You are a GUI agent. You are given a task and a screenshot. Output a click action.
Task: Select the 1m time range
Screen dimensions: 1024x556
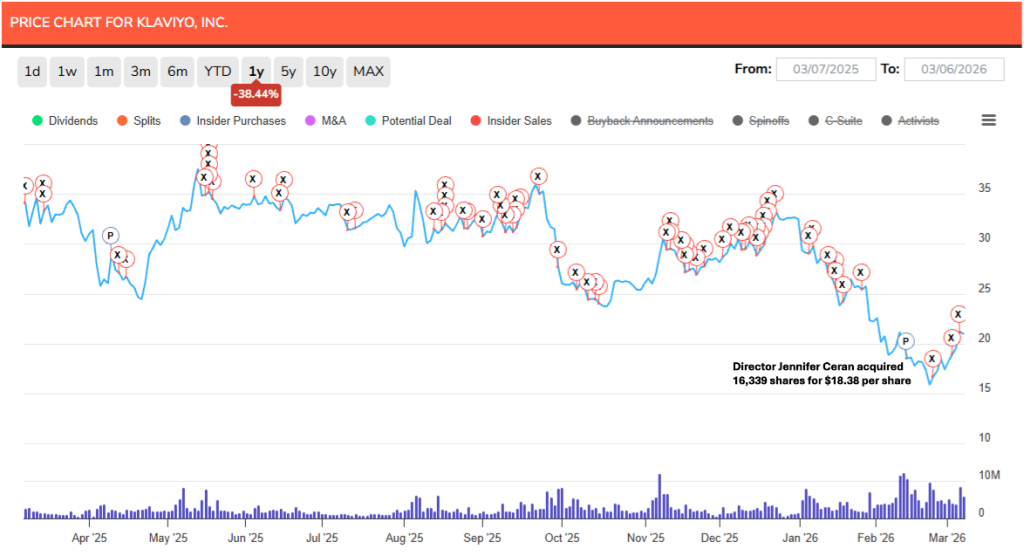(104, 71)
